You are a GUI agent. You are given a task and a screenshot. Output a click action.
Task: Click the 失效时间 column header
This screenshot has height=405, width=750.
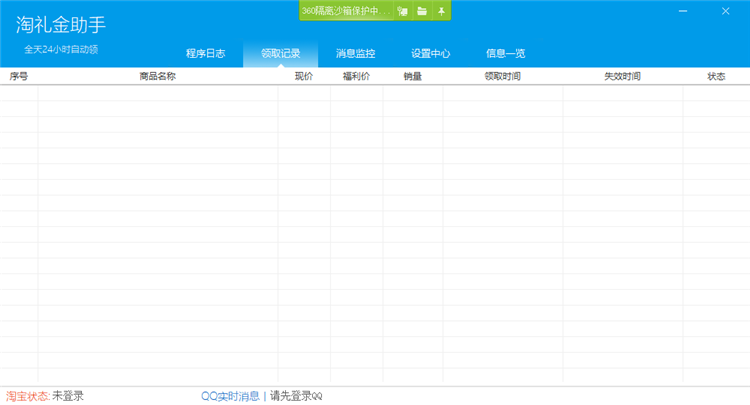pos(622,77)
